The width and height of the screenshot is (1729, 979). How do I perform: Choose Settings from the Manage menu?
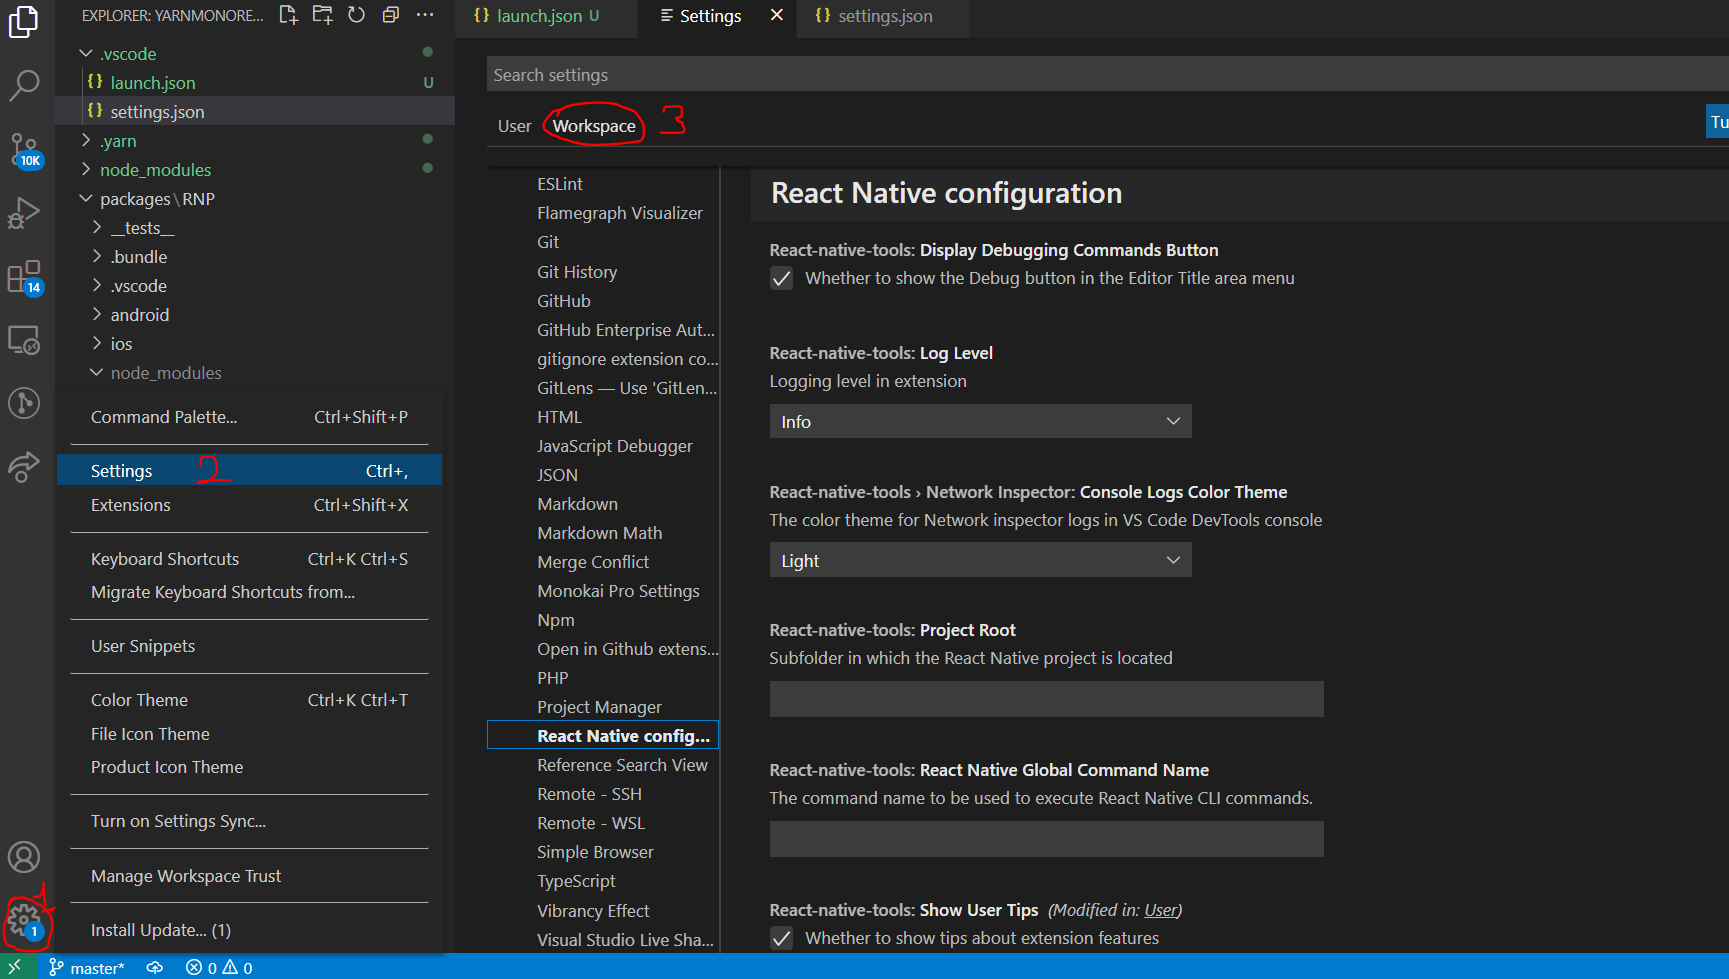(249, 470)
